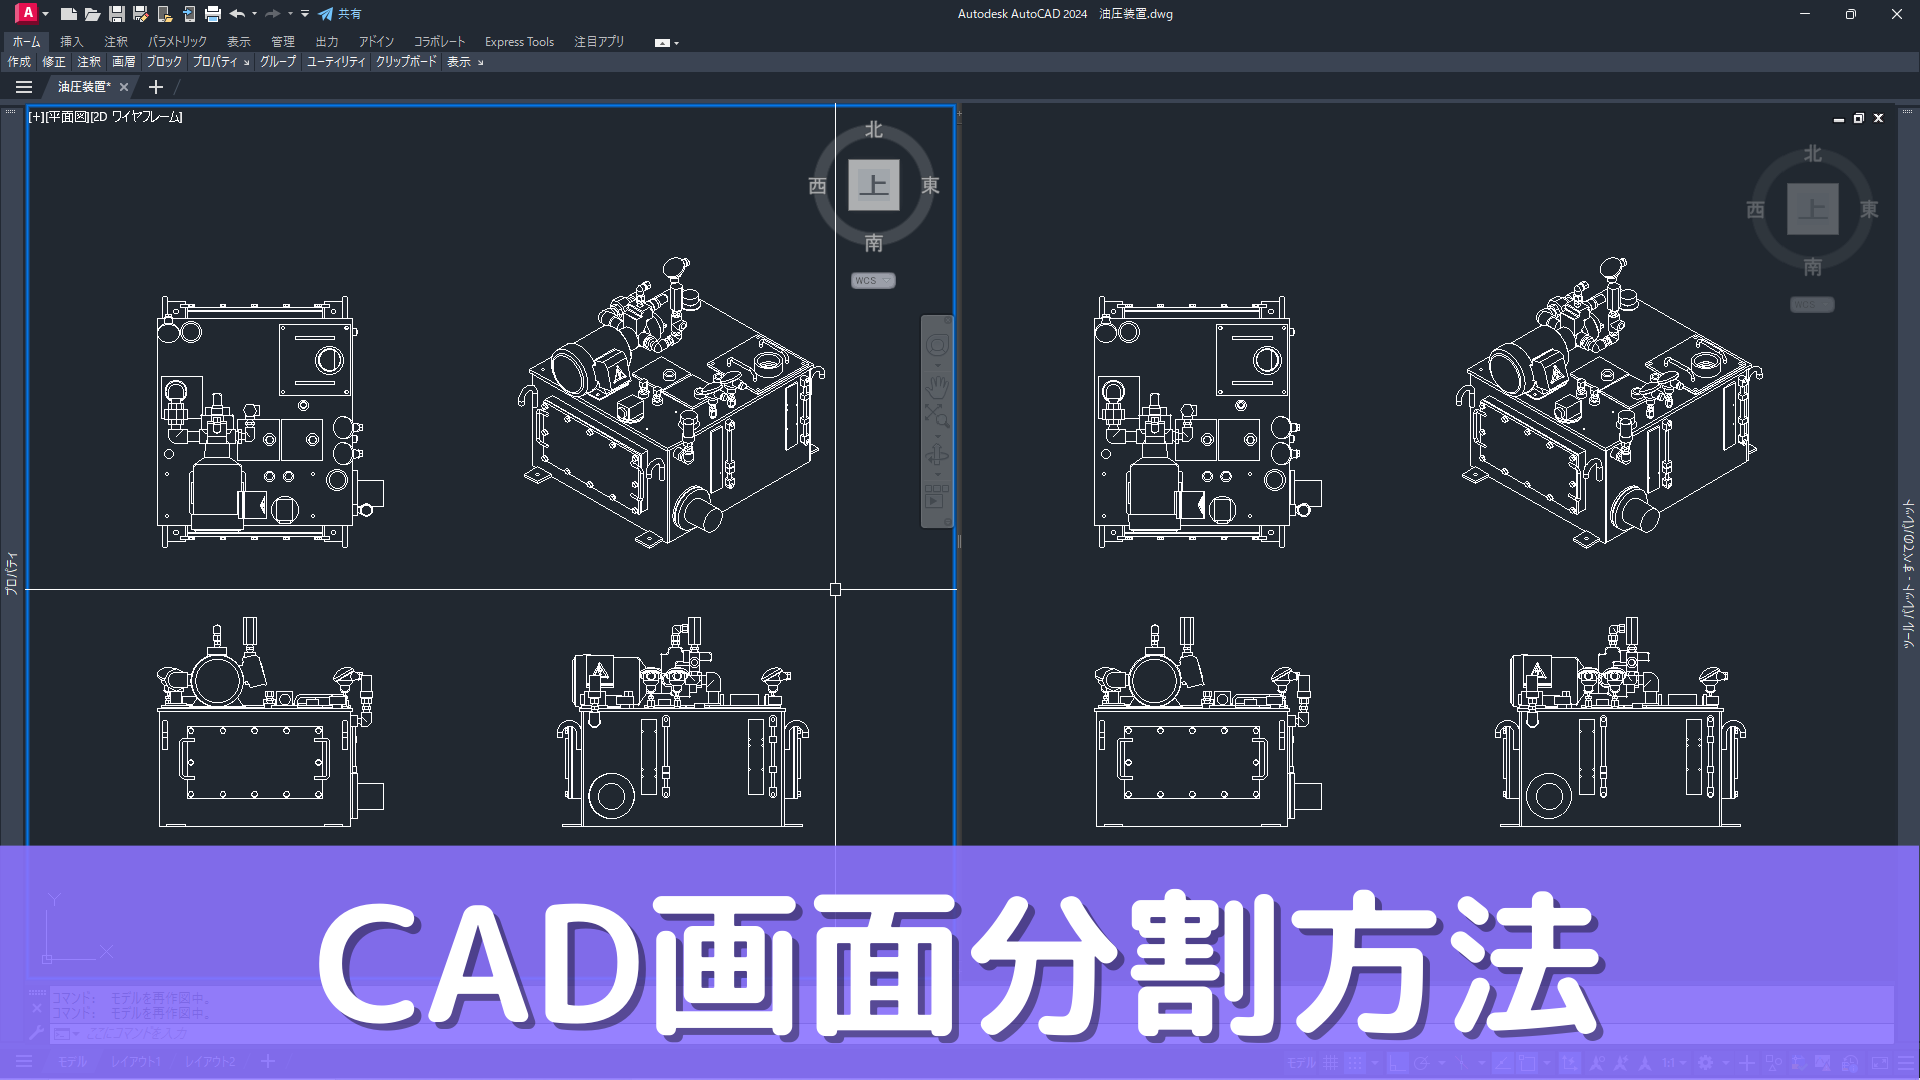1920x1080 pixels.
Task: Click the ShowMotion icon on the navigation bar
Action: (x=936, y=493)
